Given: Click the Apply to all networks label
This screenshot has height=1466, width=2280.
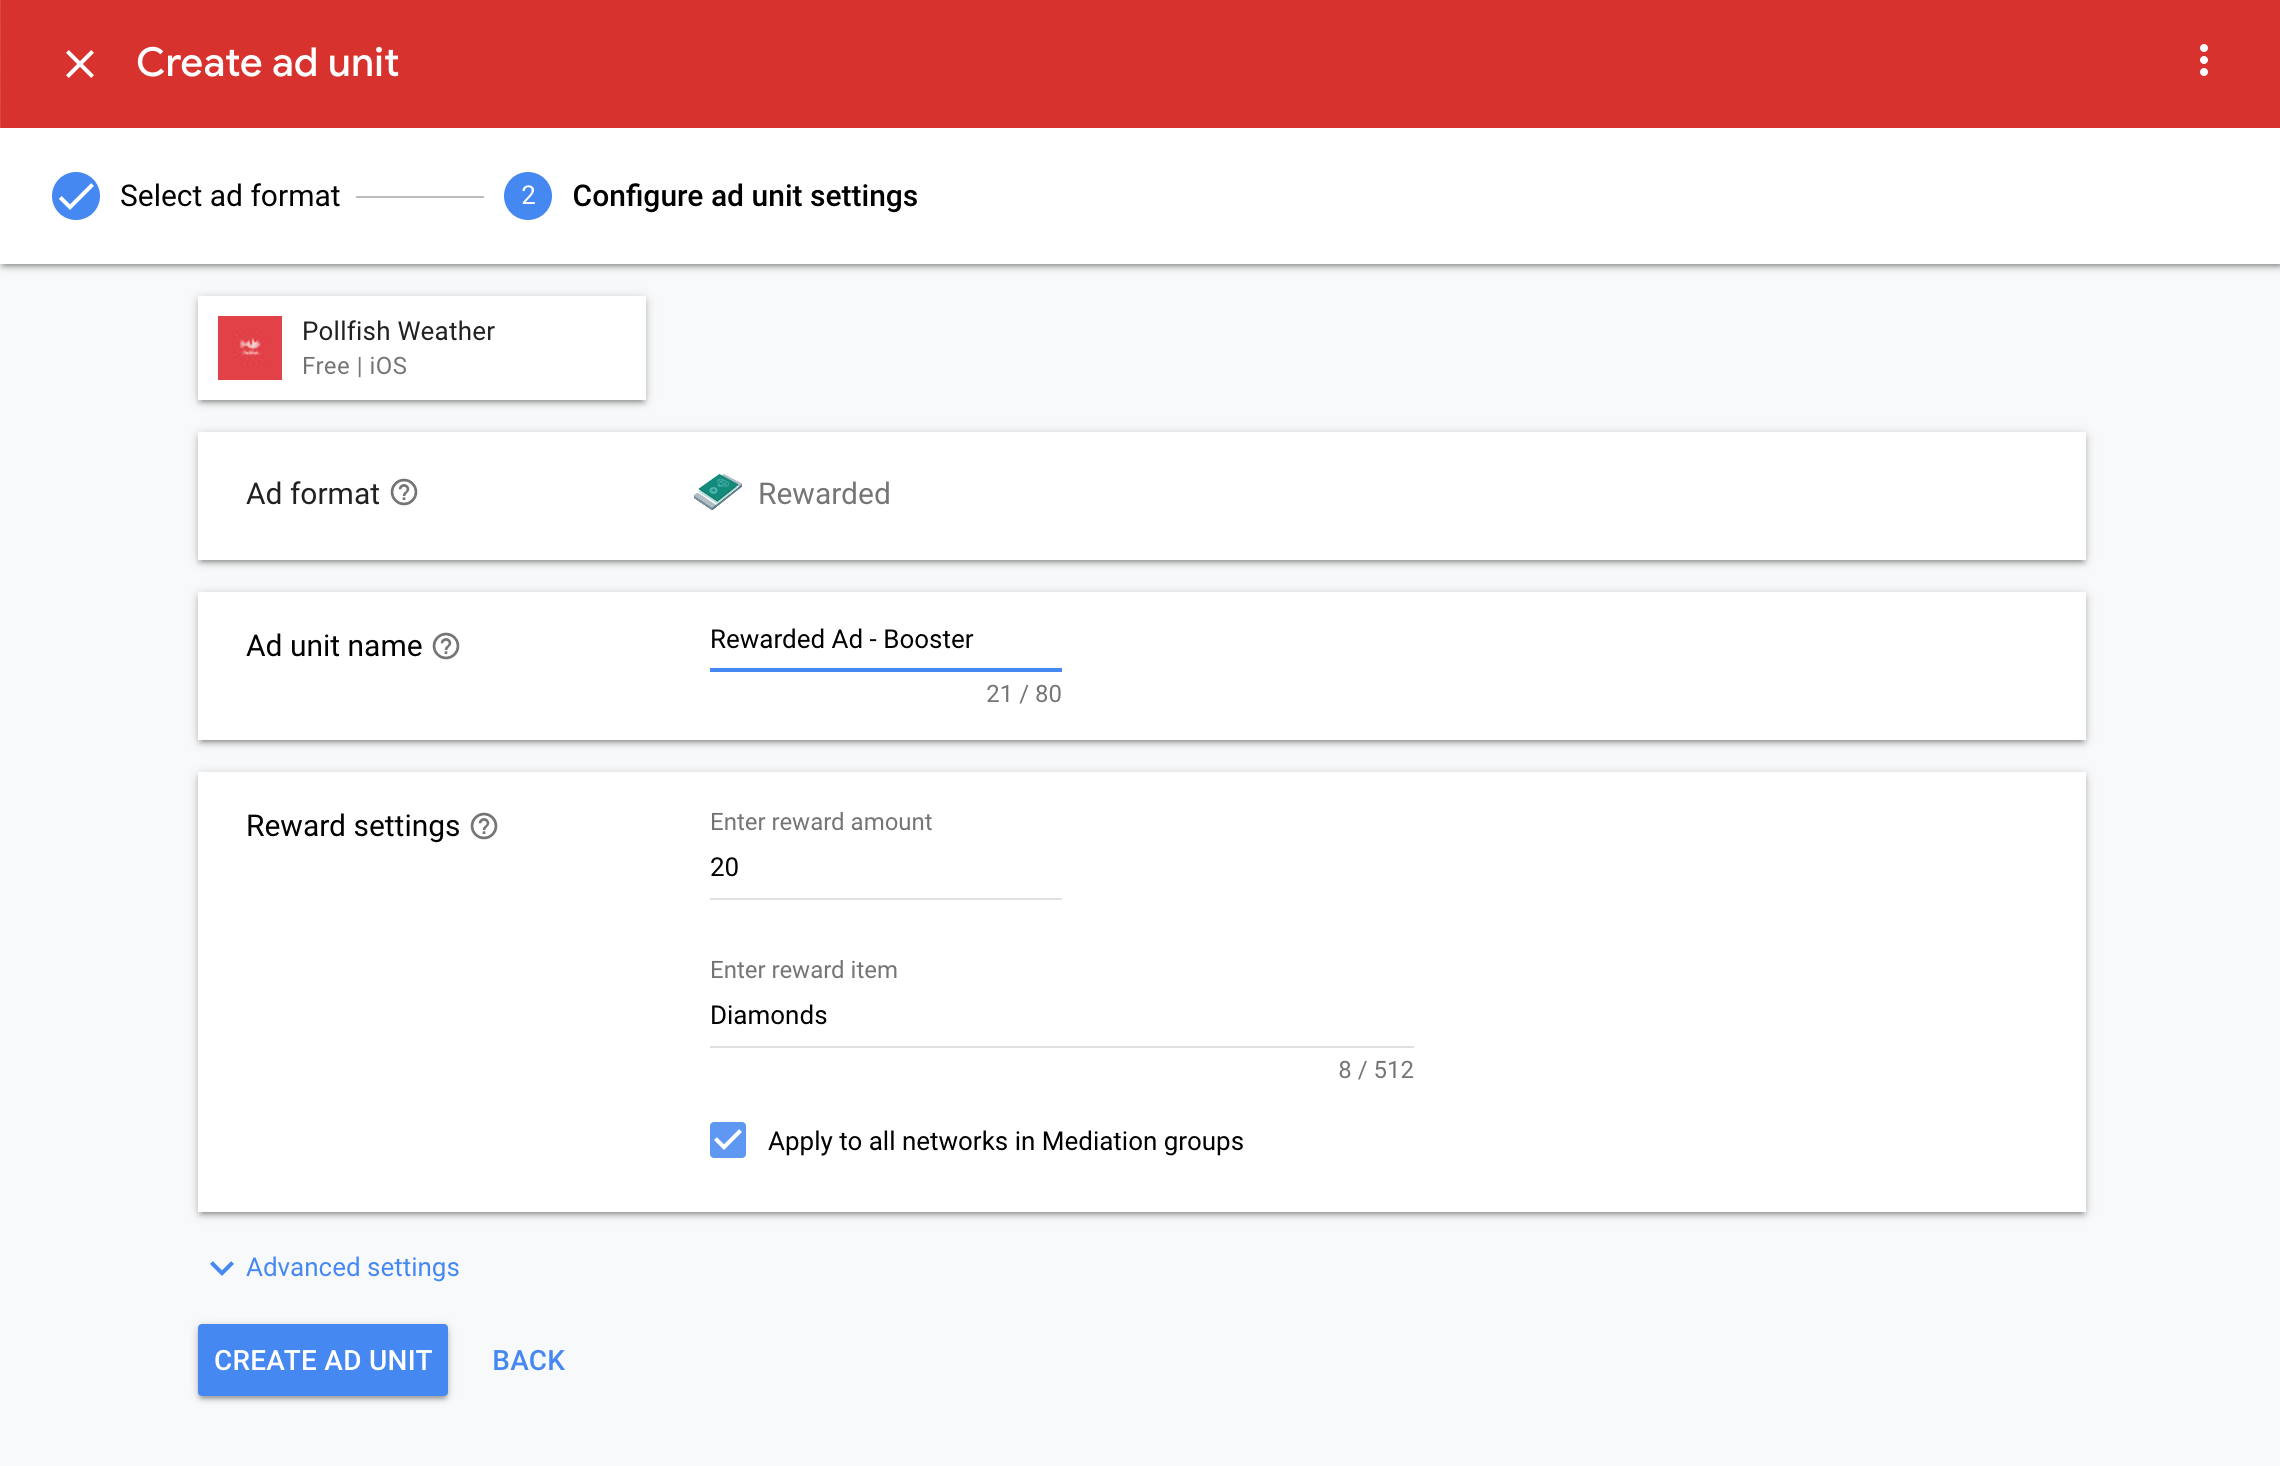Looking at the screenshot, I should (1005, 1141).
